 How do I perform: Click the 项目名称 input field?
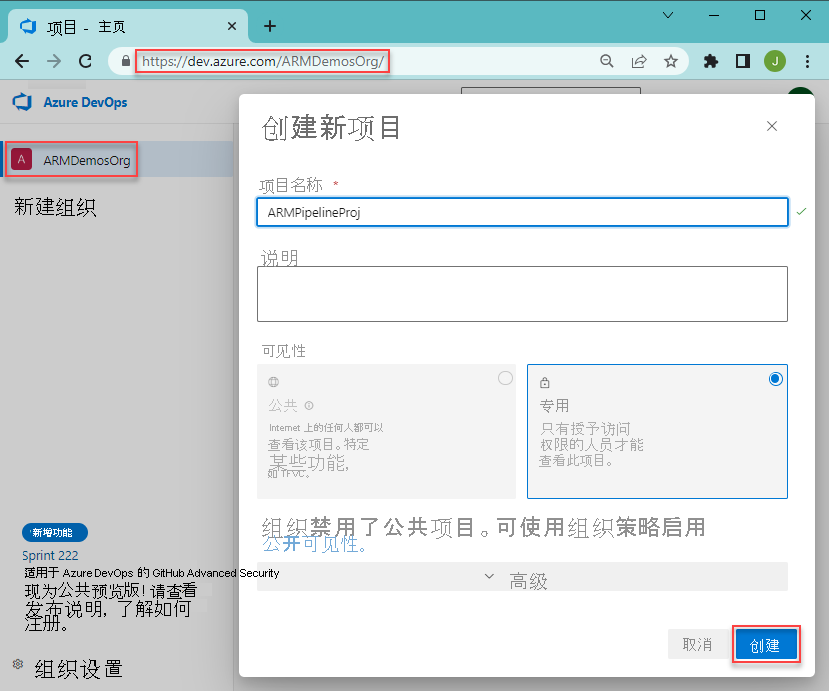coord(521,212)
